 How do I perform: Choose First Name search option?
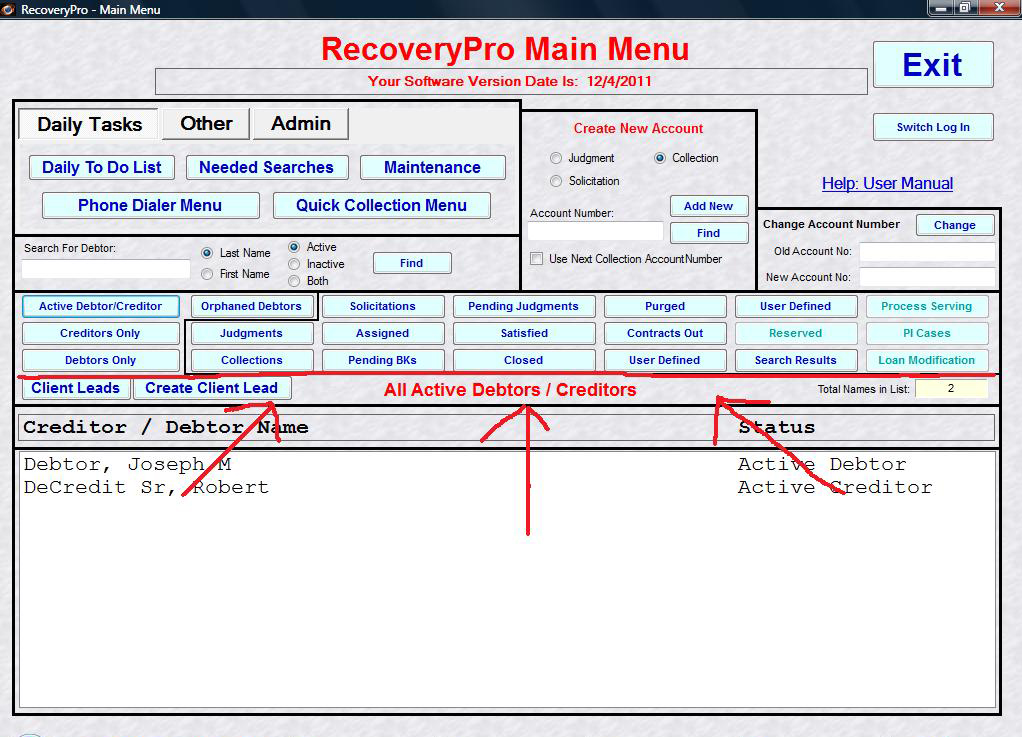pyautogui.click(x=207, y=274)
